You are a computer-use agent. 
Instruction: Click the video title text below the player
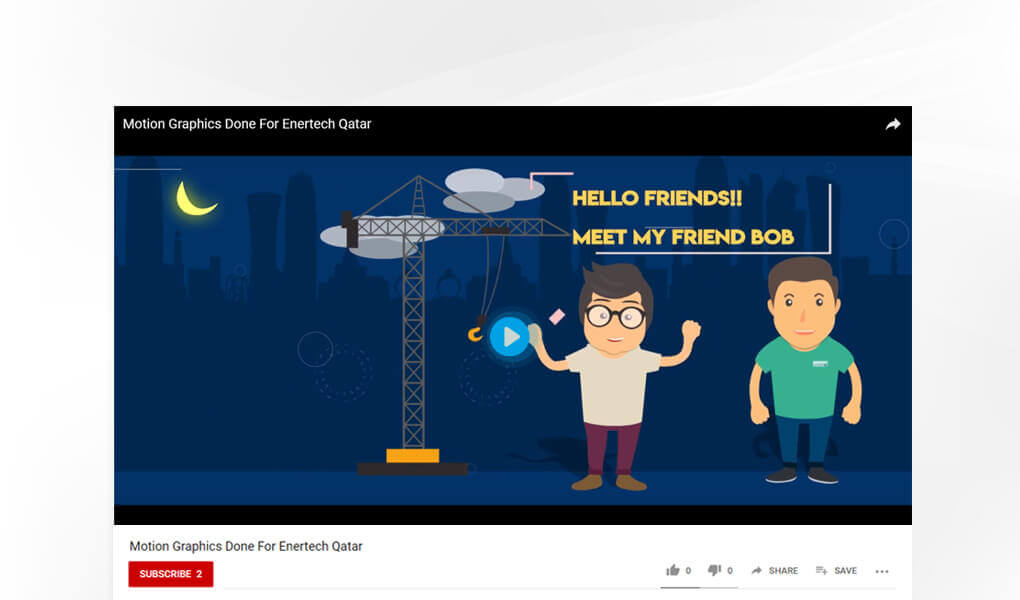(246, 546)
